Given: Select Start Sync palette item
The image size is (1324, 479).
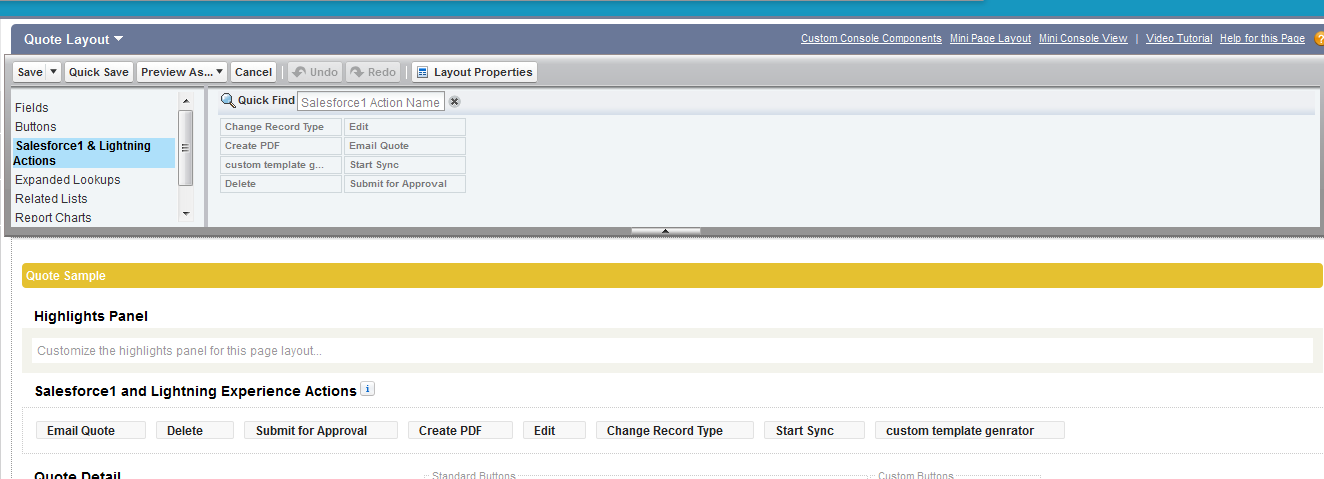Looking at the screenshot, I should pyautogui.click(x=404, y=165).
